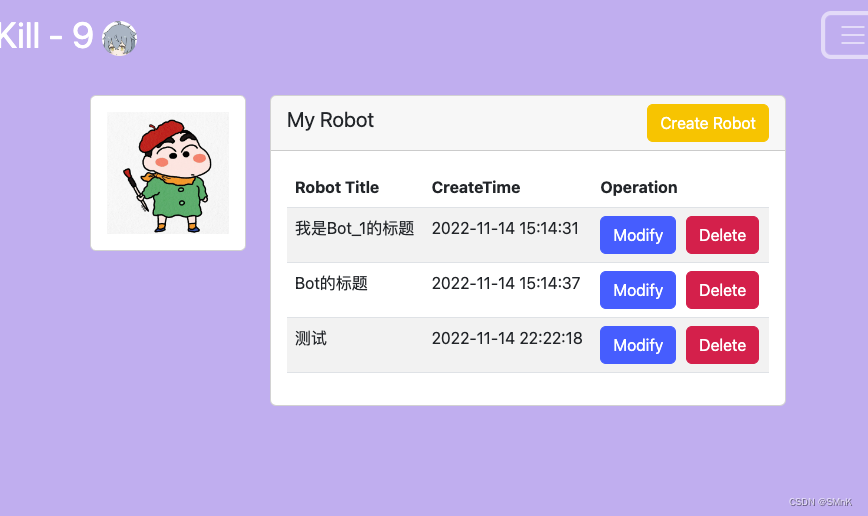
Task: Click the Create Robot button
Action: coord(707,123)
